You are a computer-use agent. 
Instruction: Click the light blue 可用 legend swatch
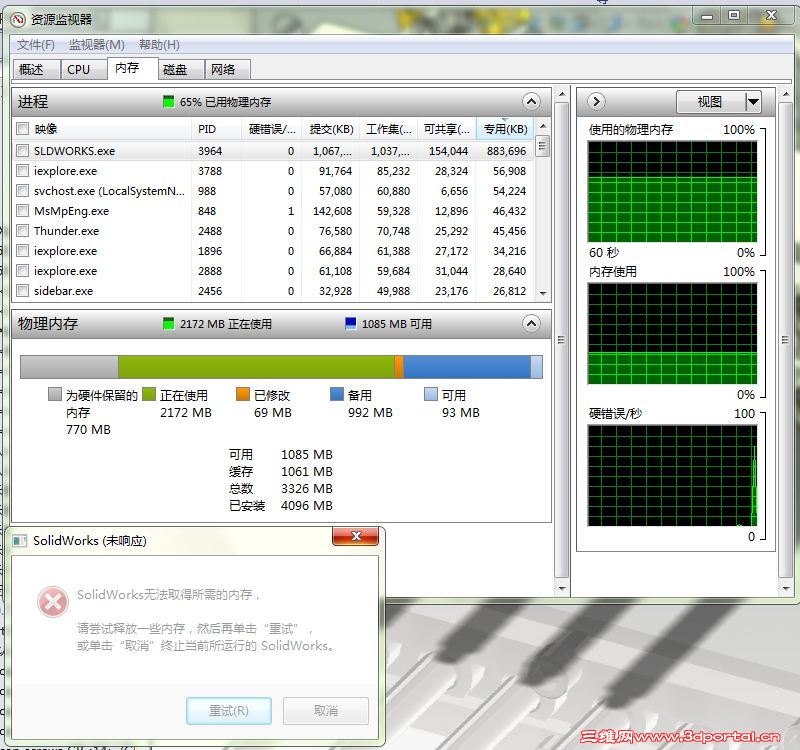[431, 394]
